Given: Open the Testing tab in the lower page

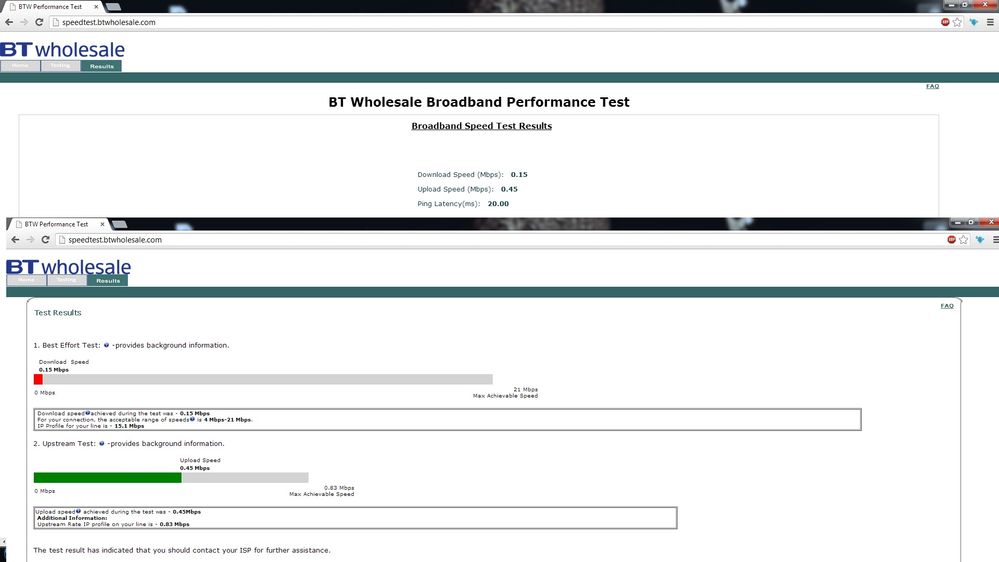Looking at the screenshot, I should pyautogui.click(x=67, y=280).
